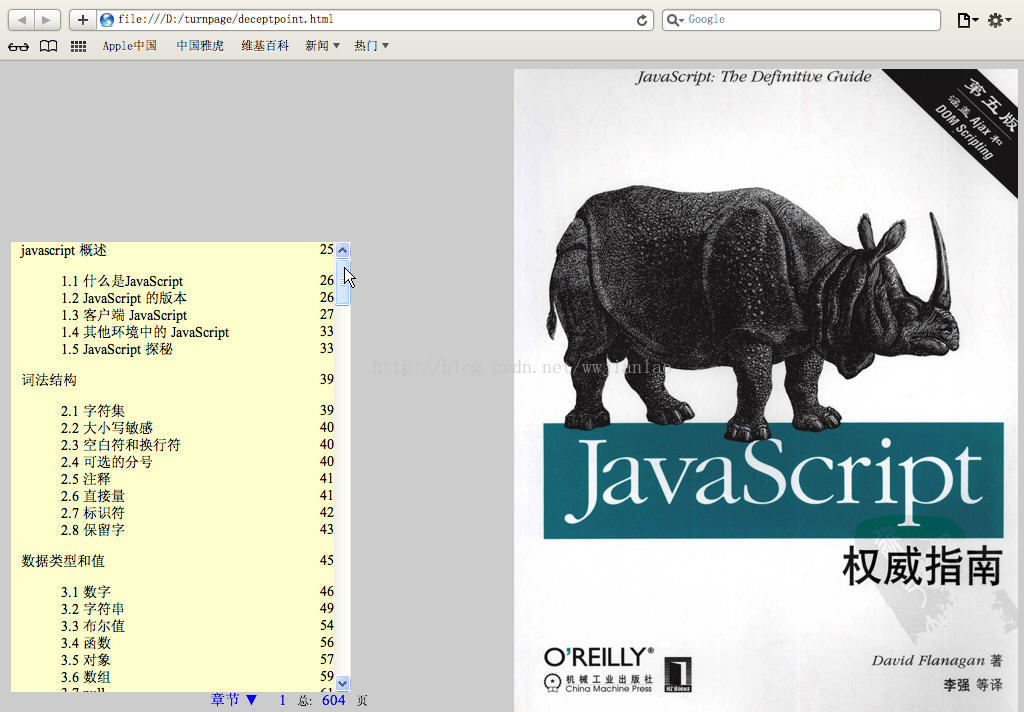Open Reading List glasses icon

click(18, 46)
